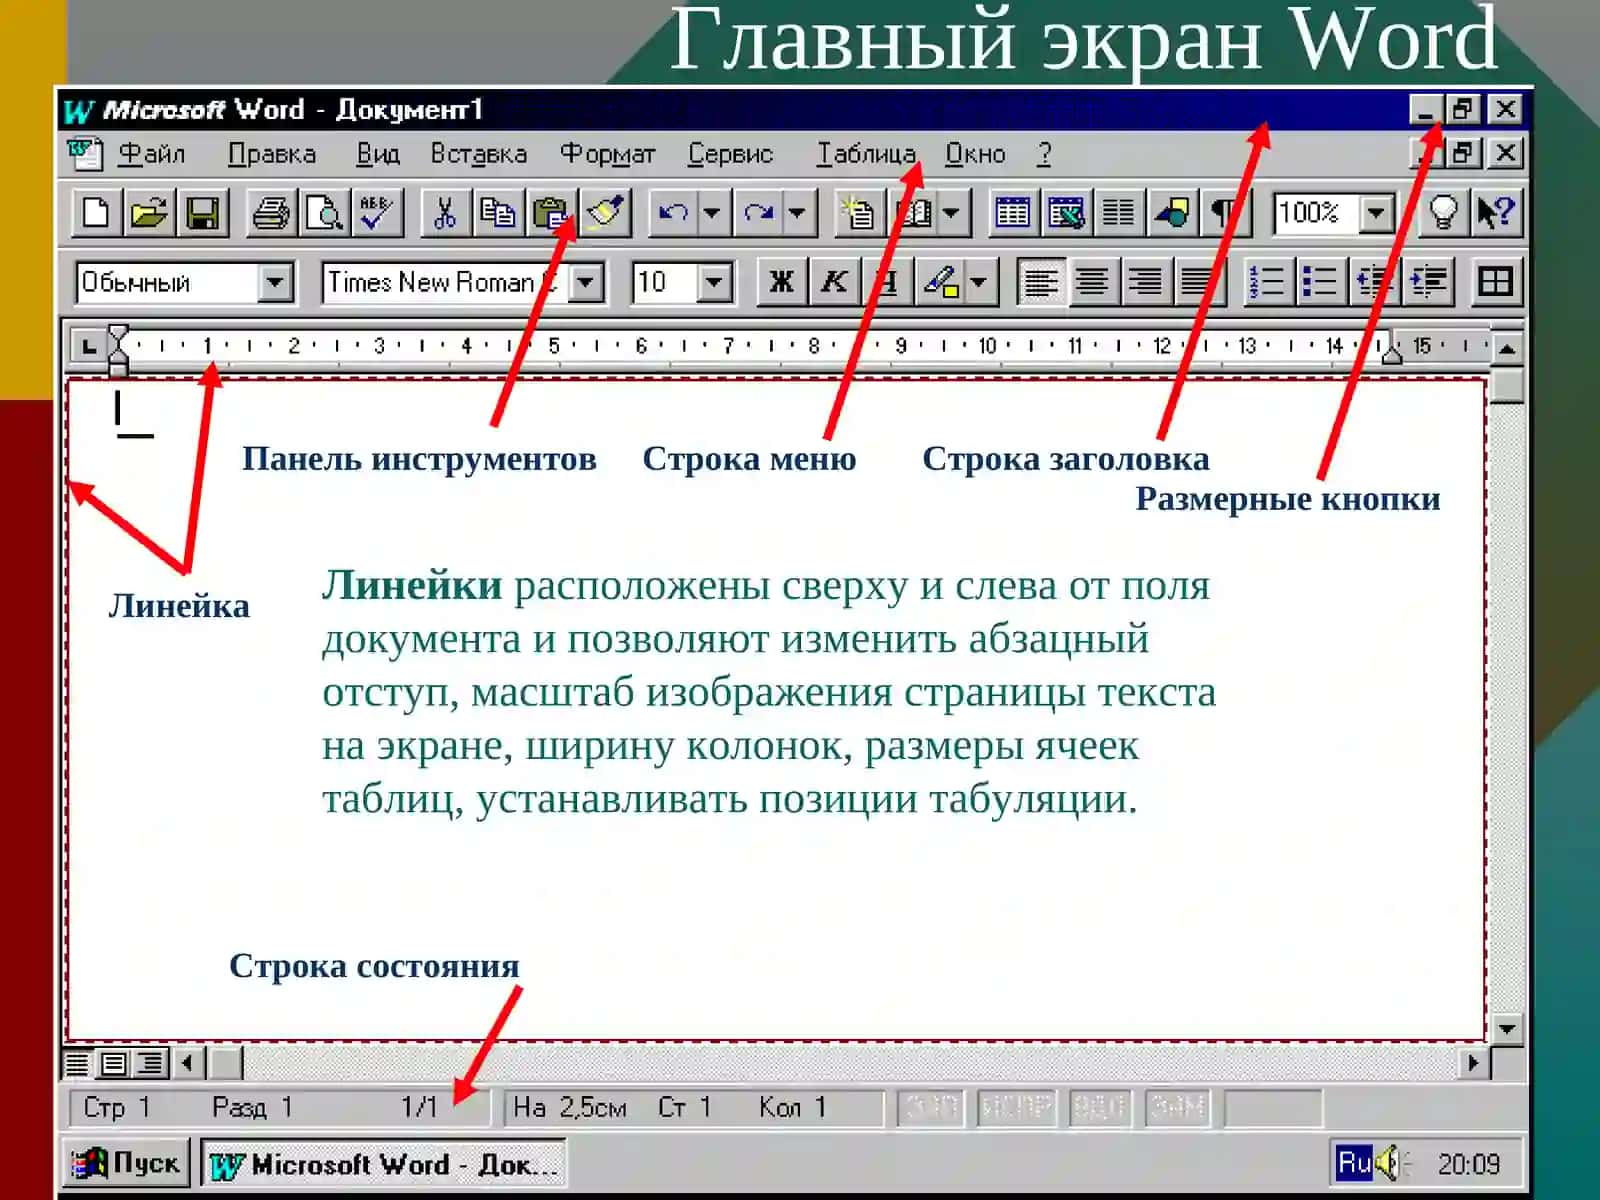Set text columns from toolbar
Image resolution: width=1600 pixels, height=1200 pixels.
click(x=1119, y=213)
